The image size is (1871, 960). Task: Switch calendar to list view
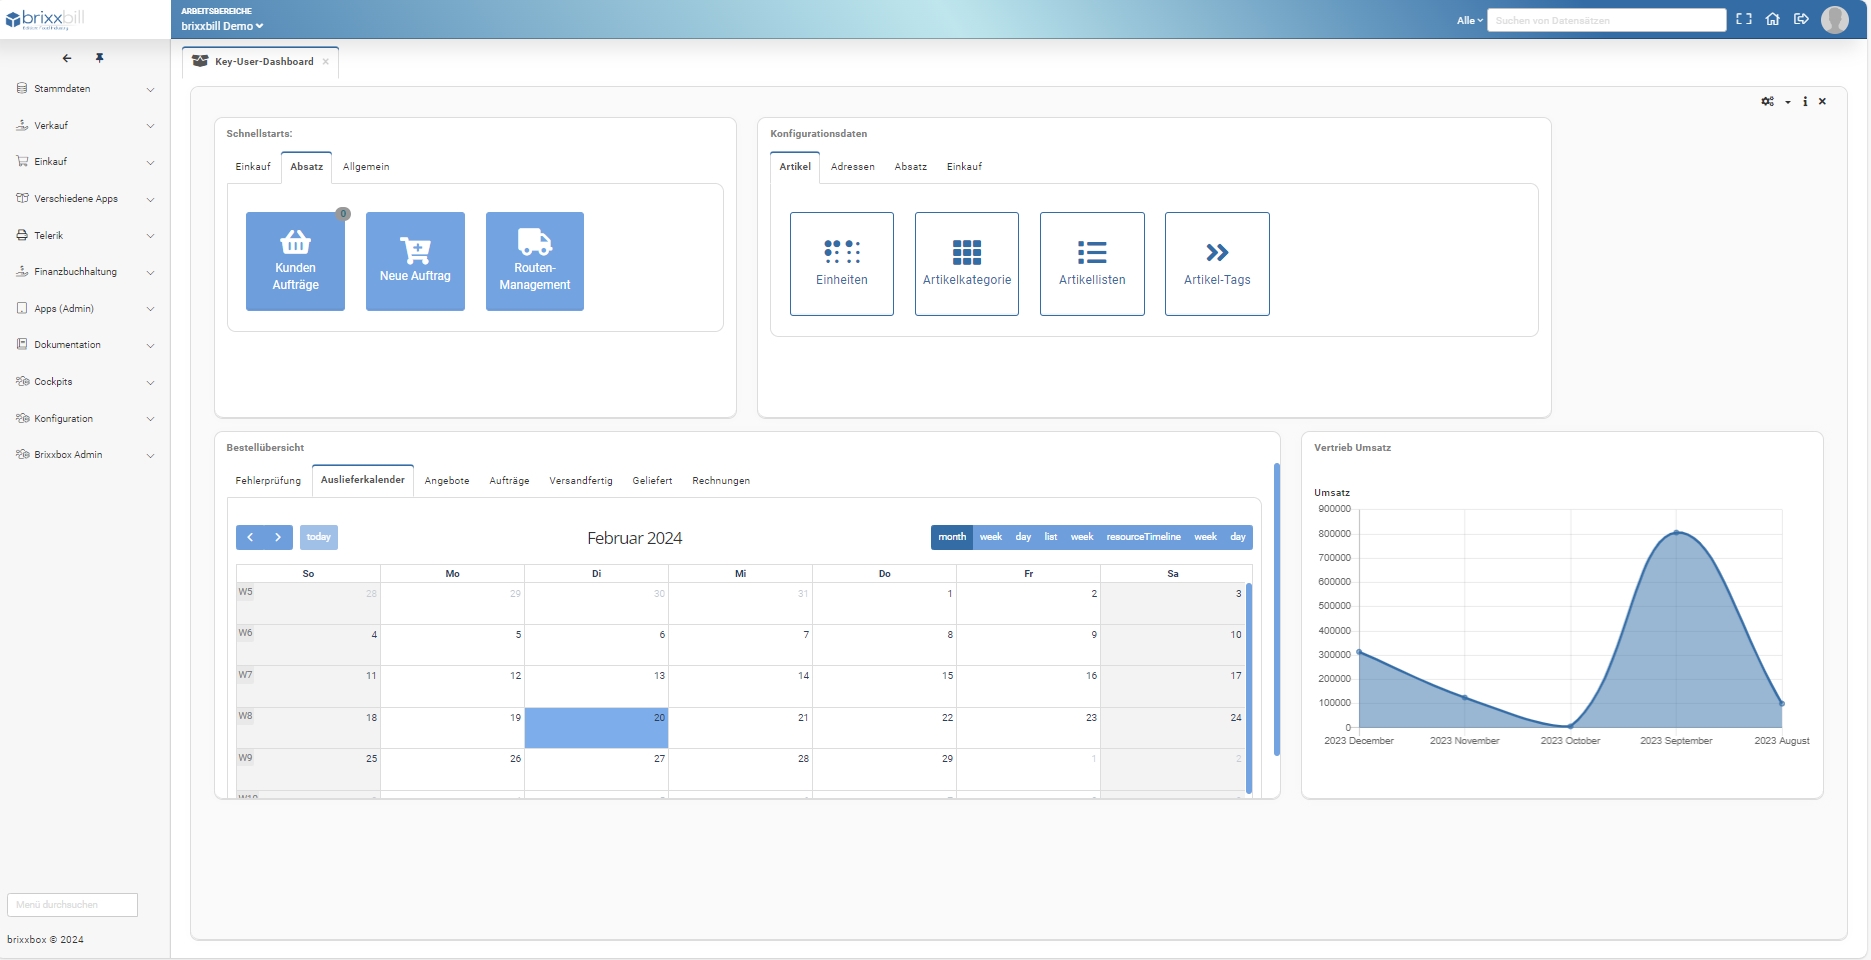[x=1051, y=537]
